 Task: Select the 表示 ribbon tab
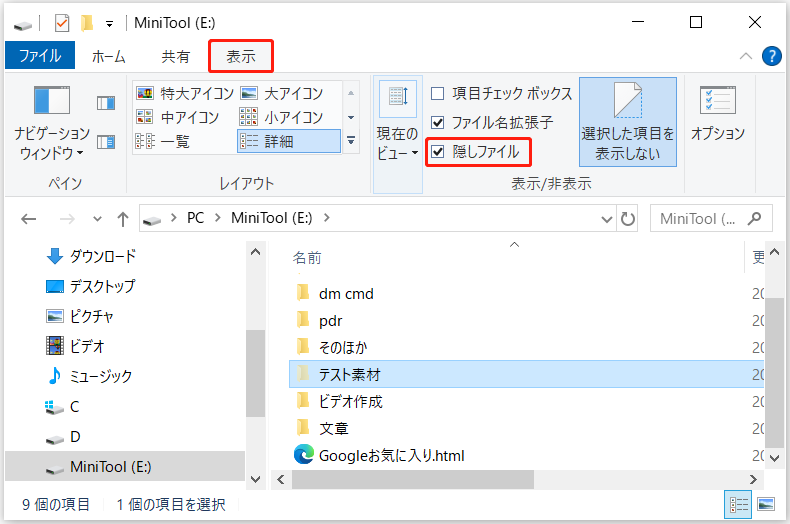pyautogui.click(x=241, y=56)
